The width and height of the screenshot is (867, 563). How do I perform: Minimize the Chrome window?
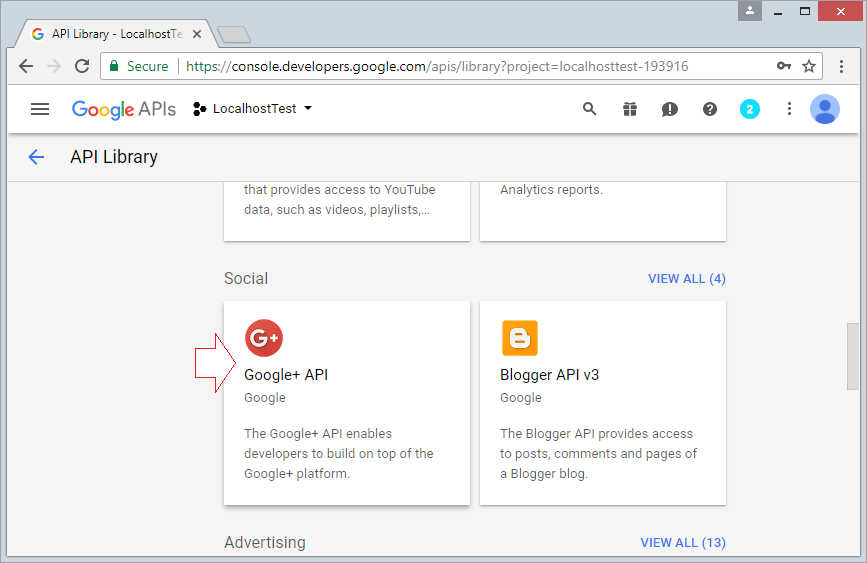[x=778, y=11]
